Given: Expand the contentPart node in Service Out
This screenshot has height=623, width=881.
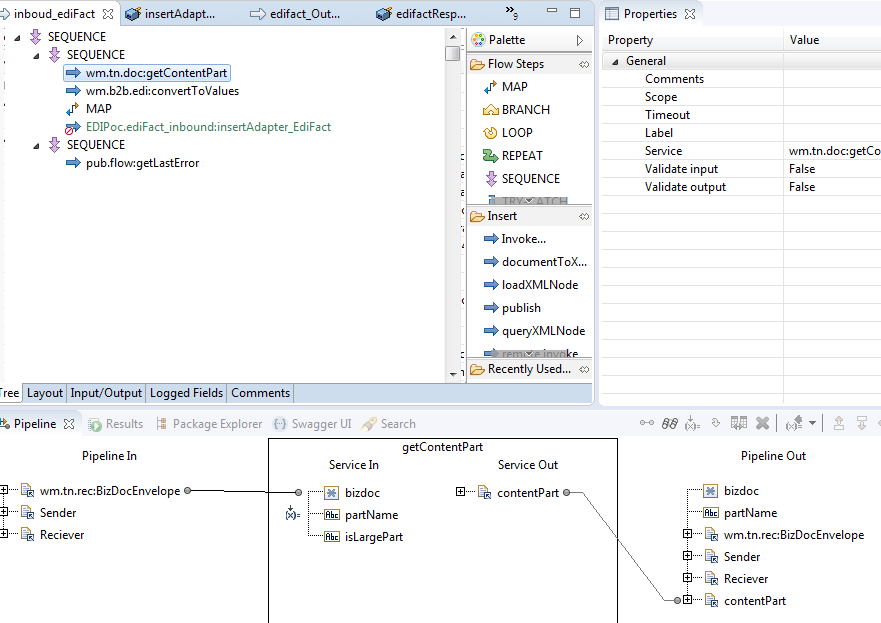Looking at the screenshot, I should (x=460, y=492).
